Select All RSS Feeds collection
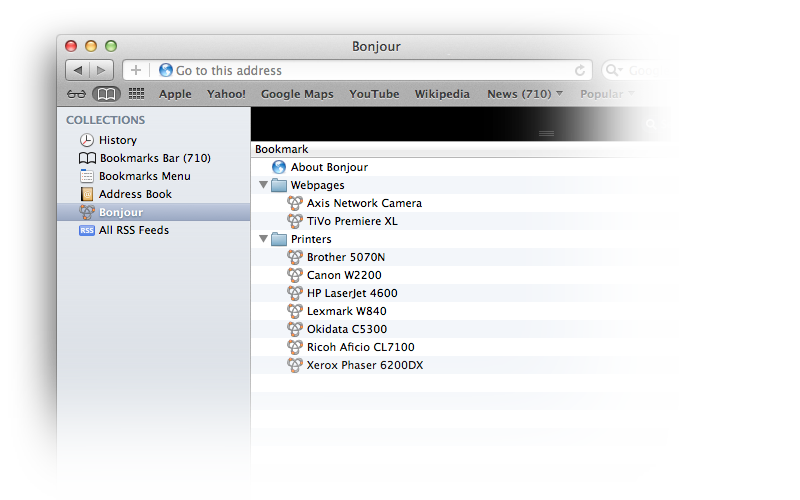Screen dimensions: 800x500 (134, 230)
